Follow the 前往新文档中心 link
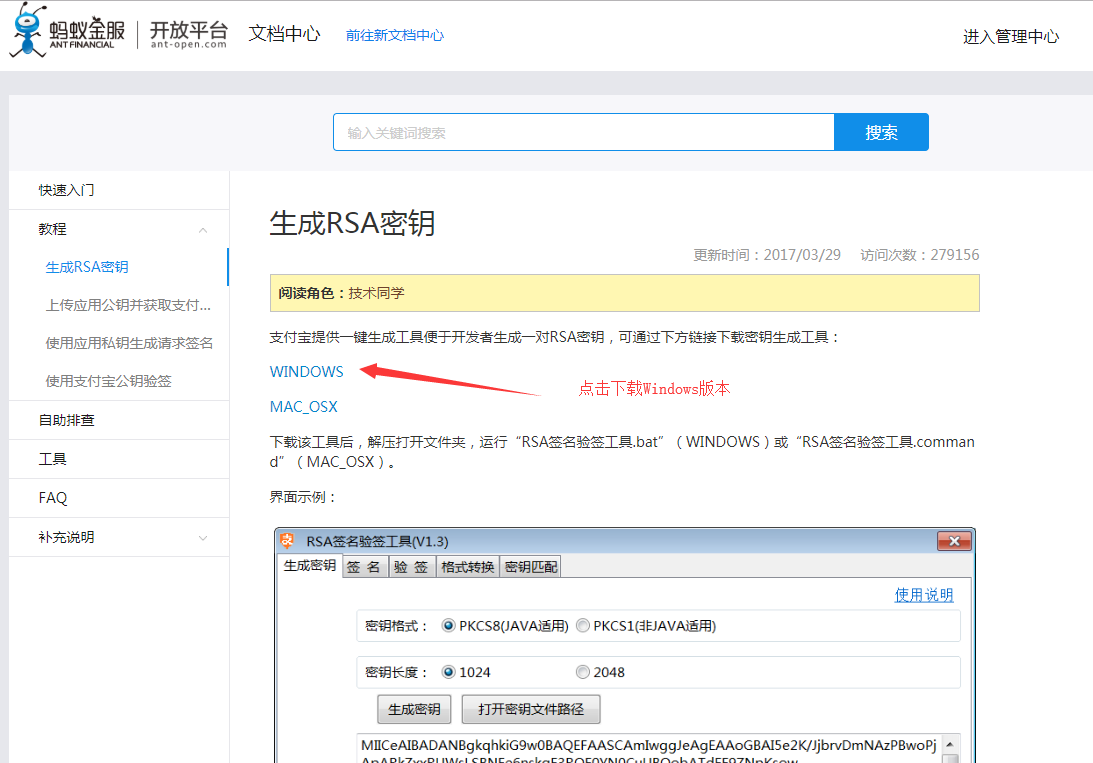Screen dimensions: 1093x763 point(395,36)
